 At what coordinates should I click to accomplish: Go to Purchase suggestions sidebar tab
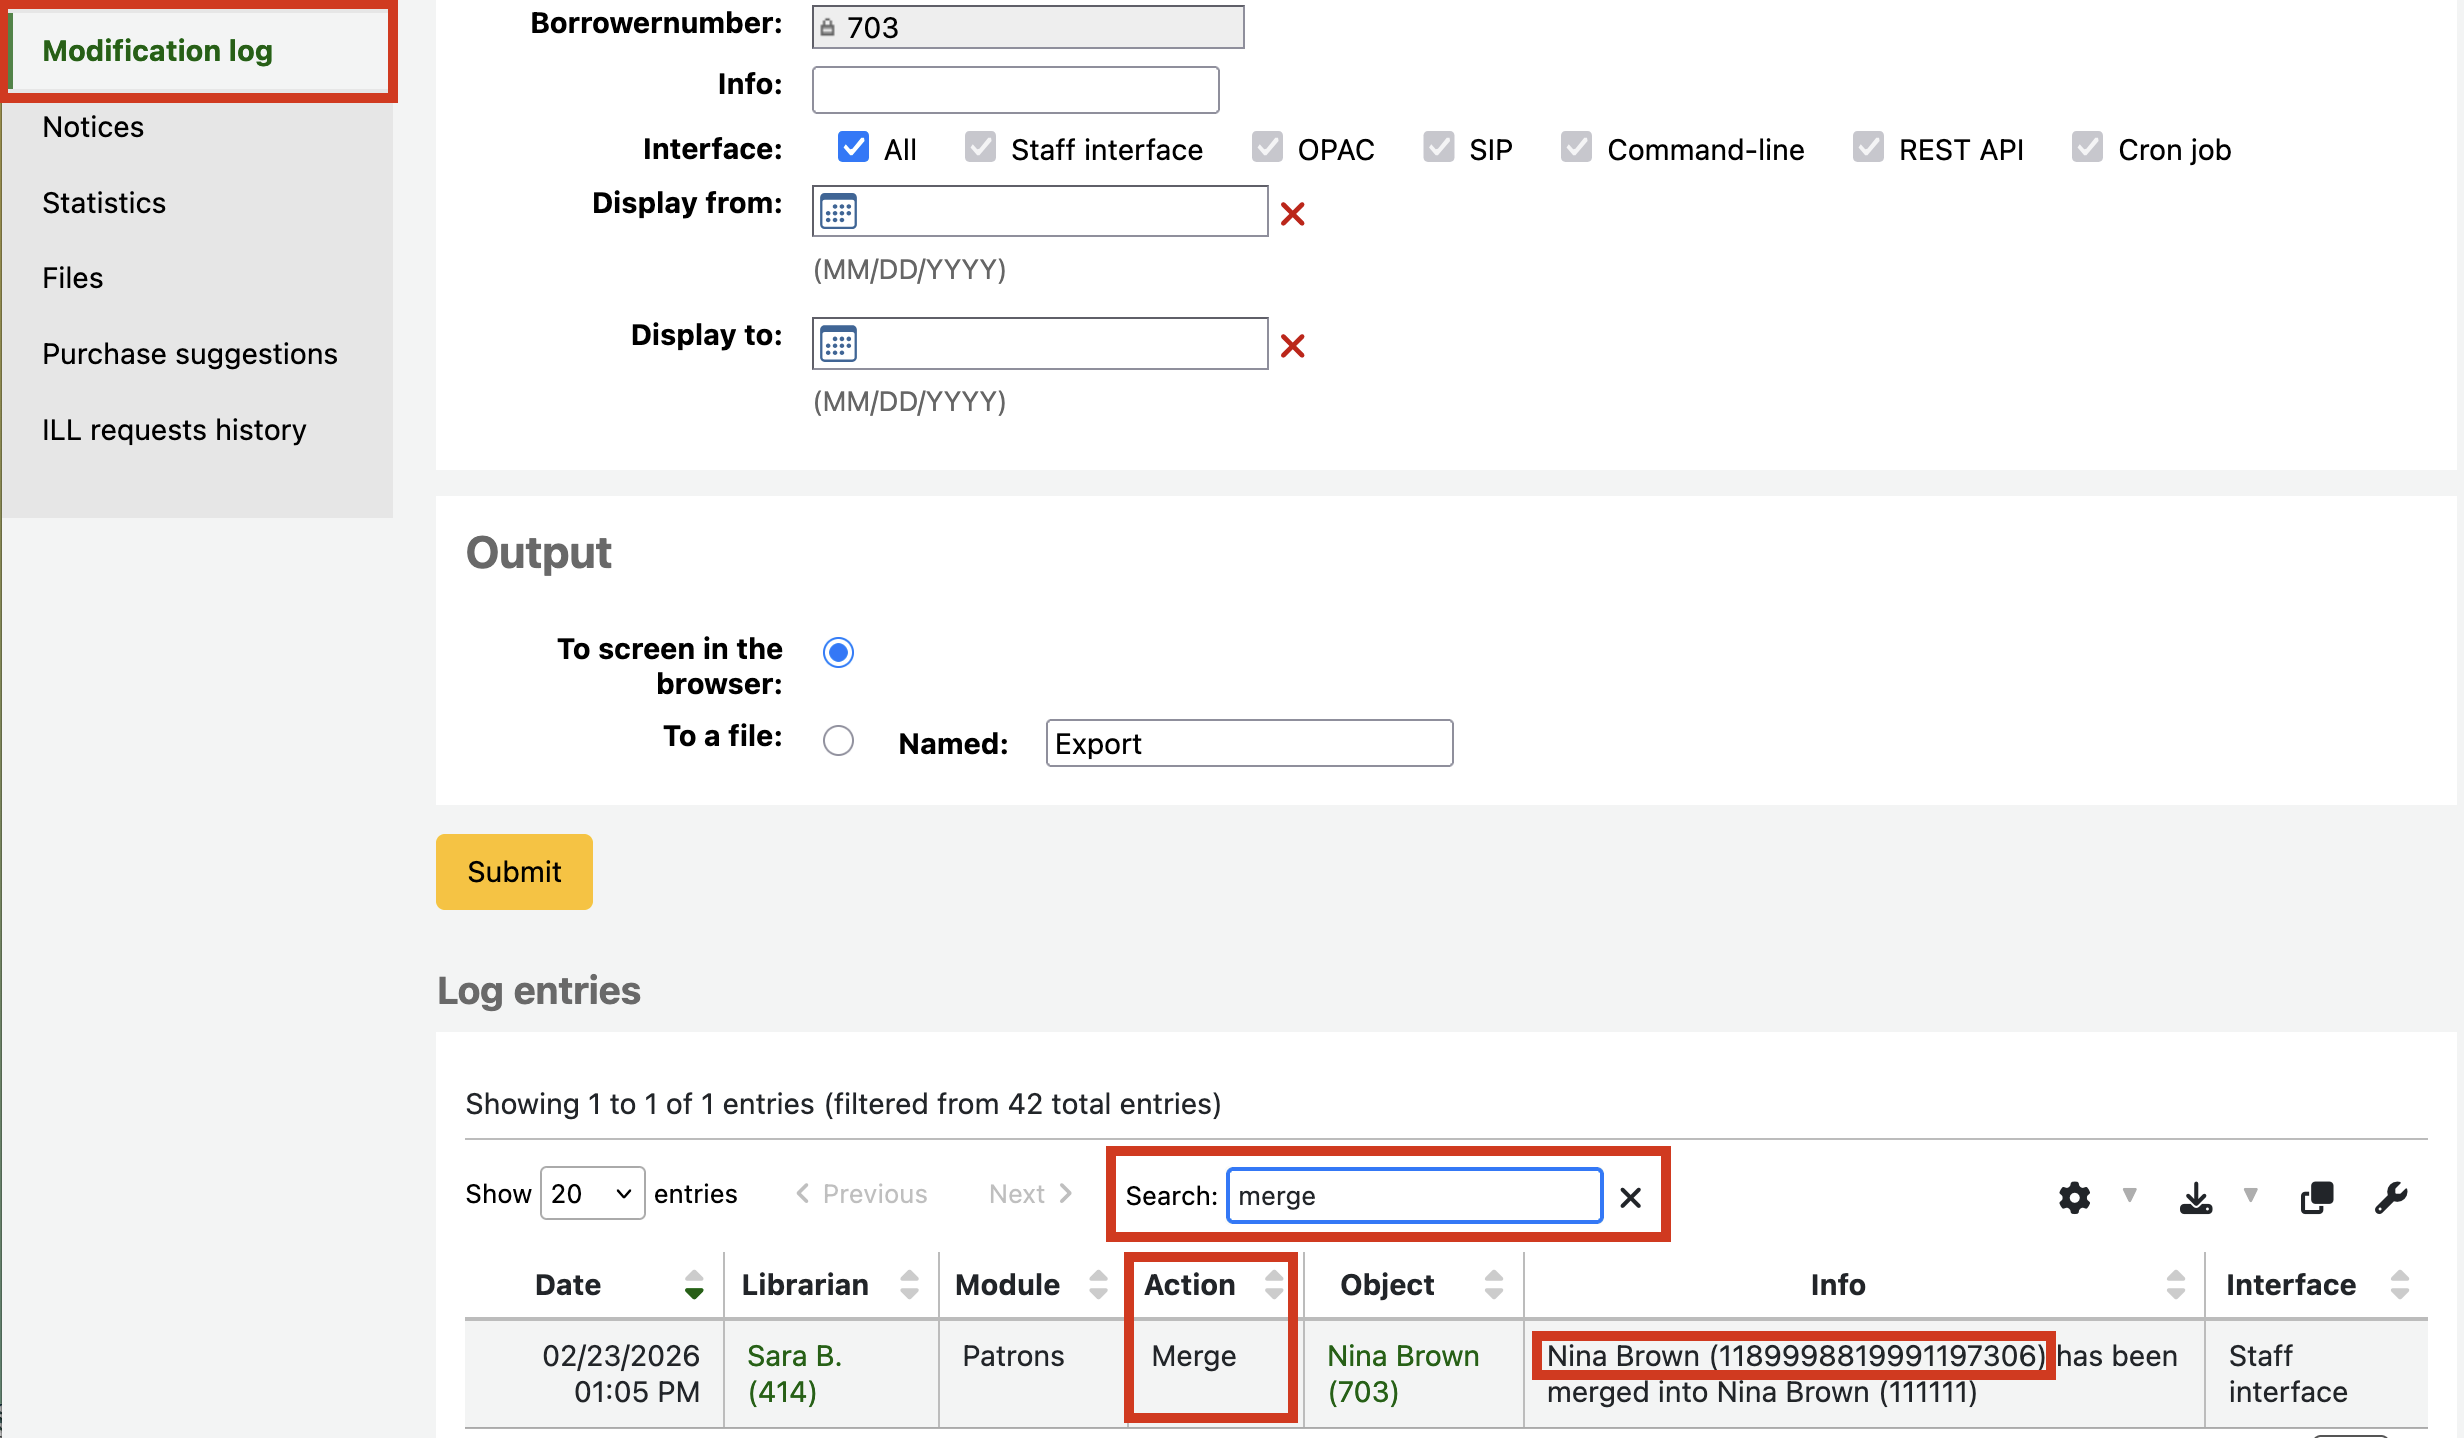pyautogui.click(x=190, y=354)
